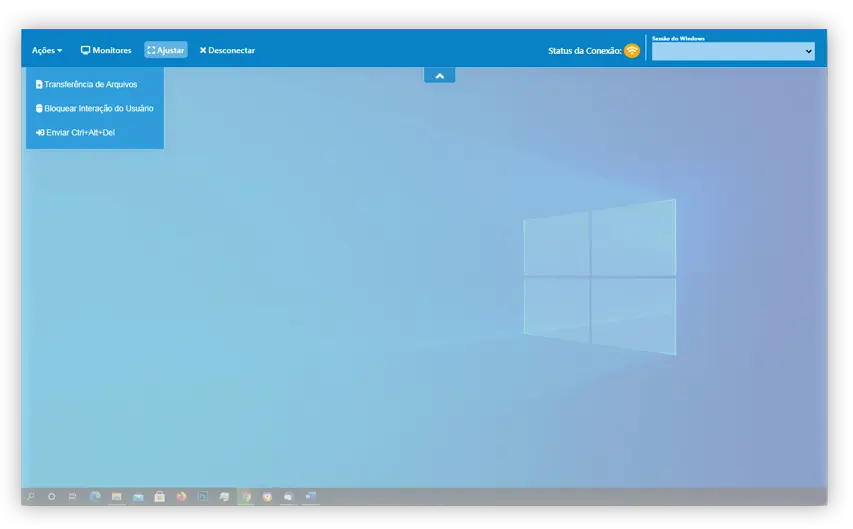Open the Mail app in remote taskbar
853x529 pixels.
(x=138, y=497)
